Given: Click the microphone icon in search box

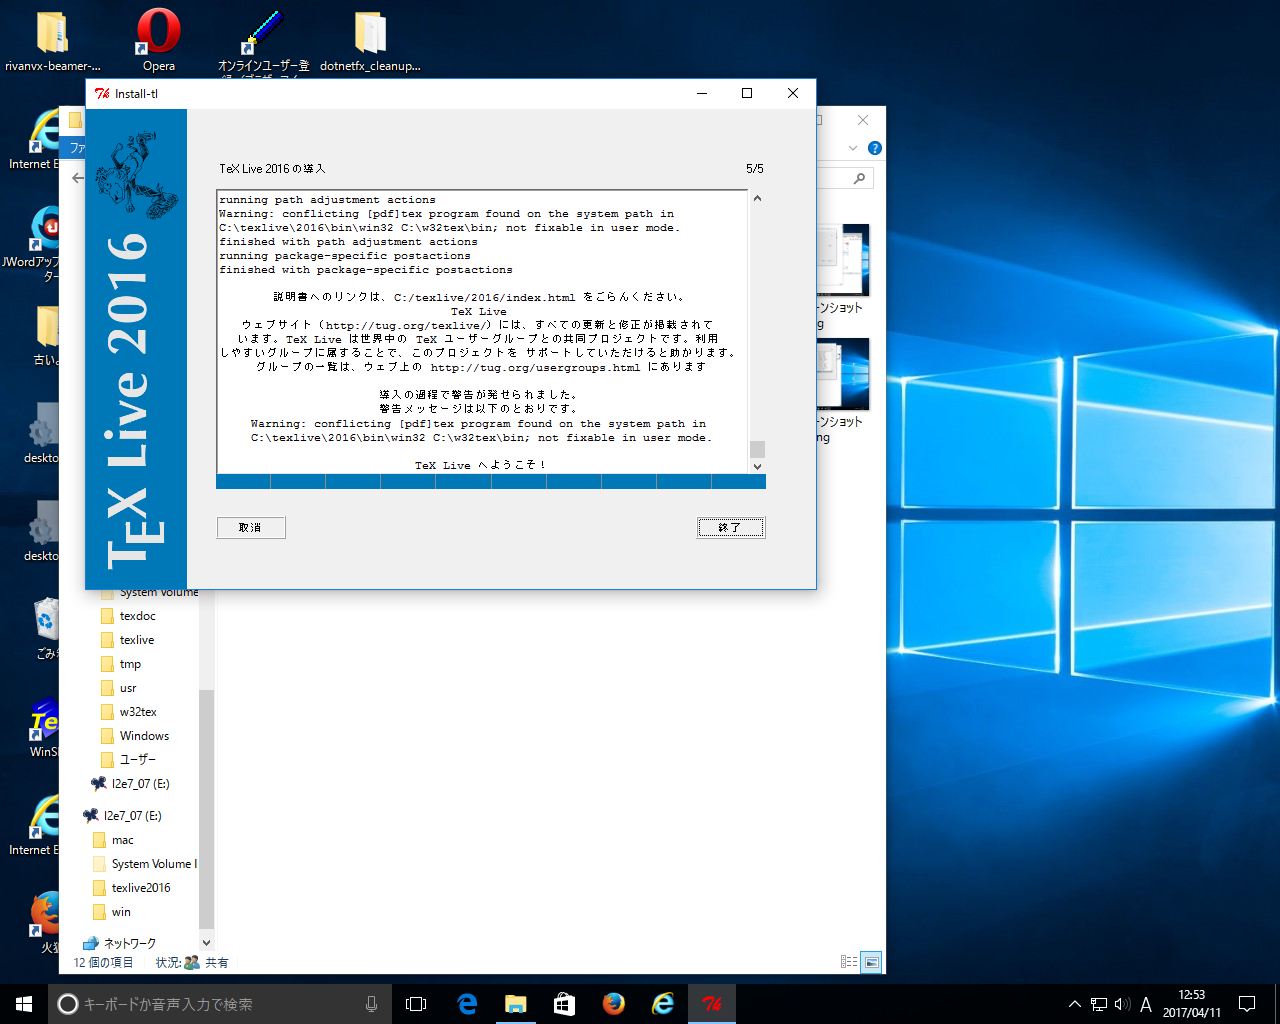Looking at the screenshot, I should coord(371,1004).
